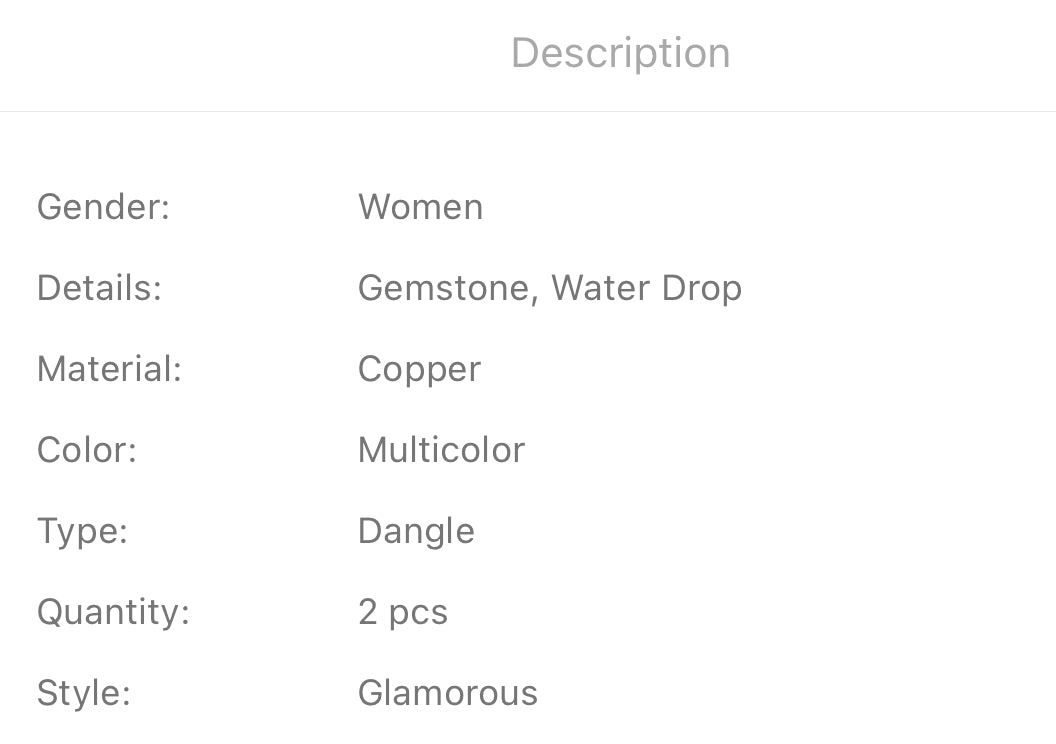Select the Multicolor color value
This screenshot has height=744, width=1056.
coord(441,450)
